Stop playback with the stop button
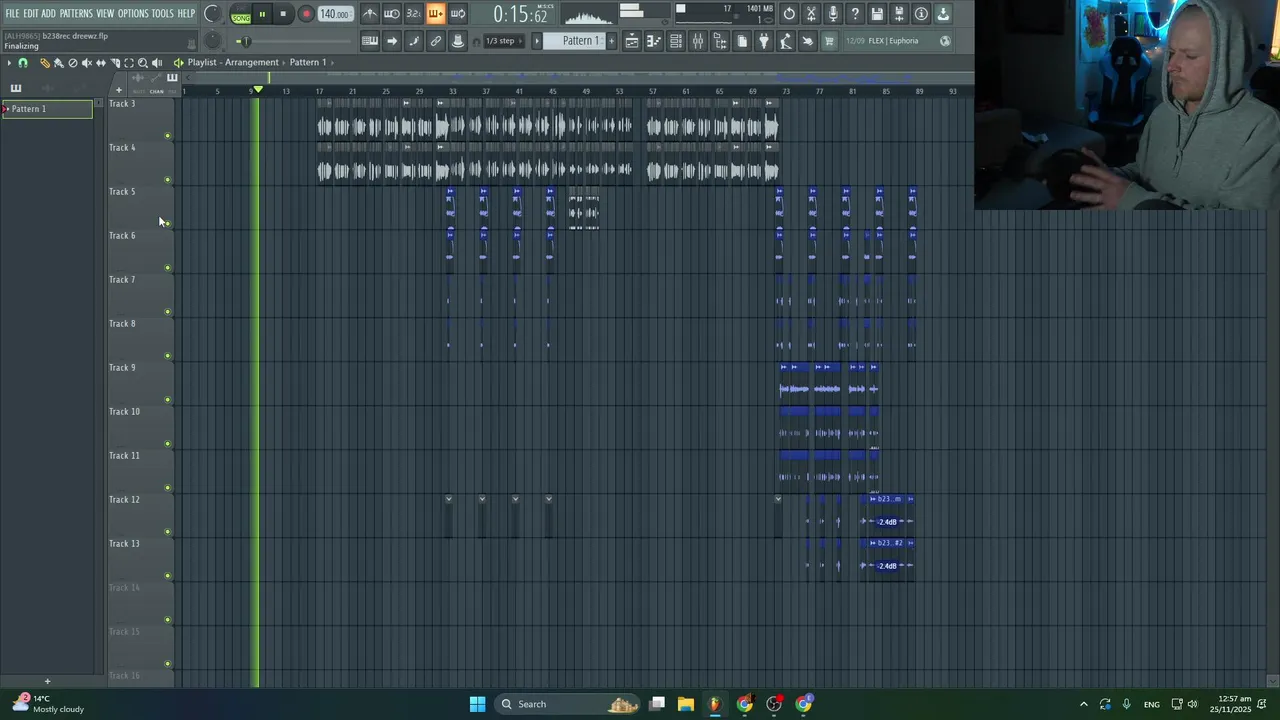 click(x=283, y=14)
